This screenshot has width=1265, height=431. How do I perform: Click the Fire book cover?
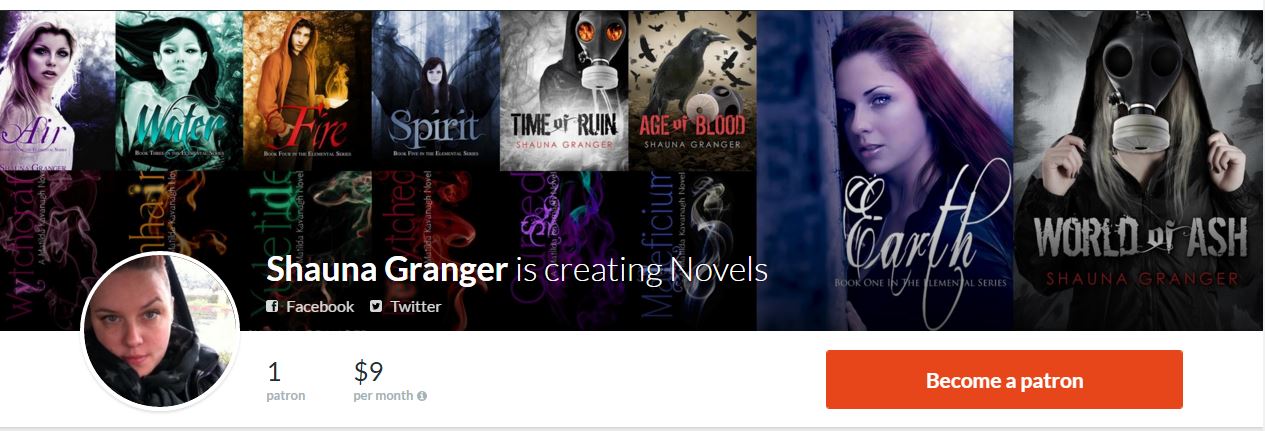[x=307, y=90]
